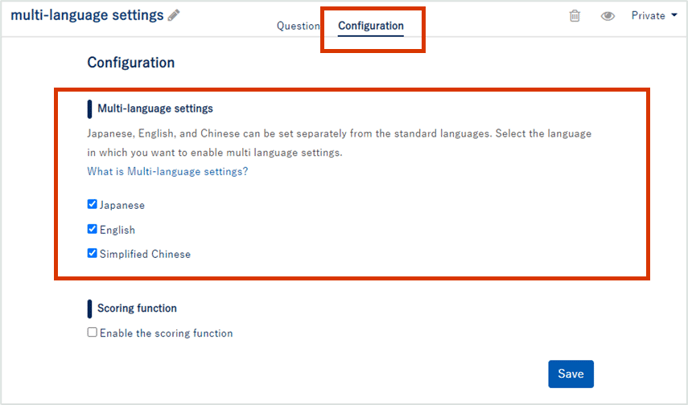Toggle the English language checkbox
The image size is (688, 405).
[92, 229]
